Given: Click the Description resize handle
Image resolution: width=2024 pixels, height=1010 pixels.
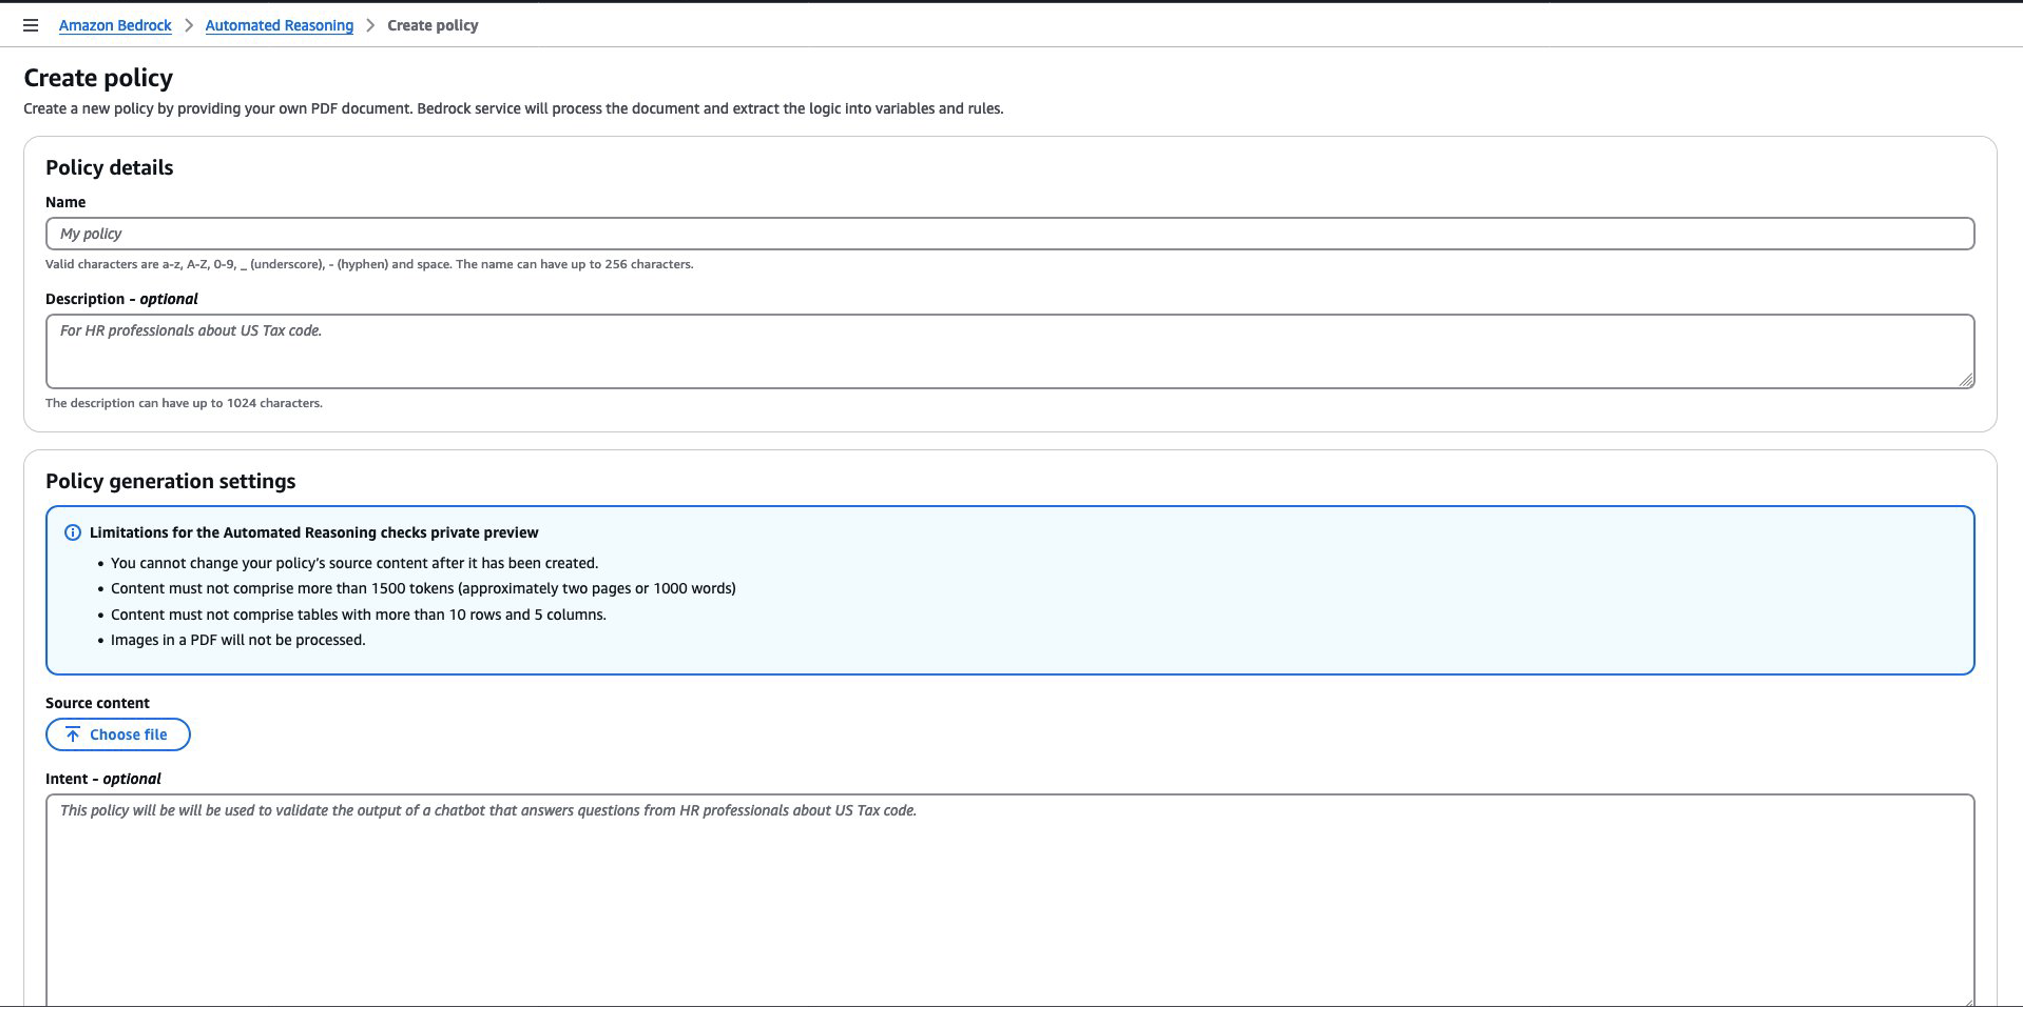Looking at the screenshot, I should (x=1968, y=381).
